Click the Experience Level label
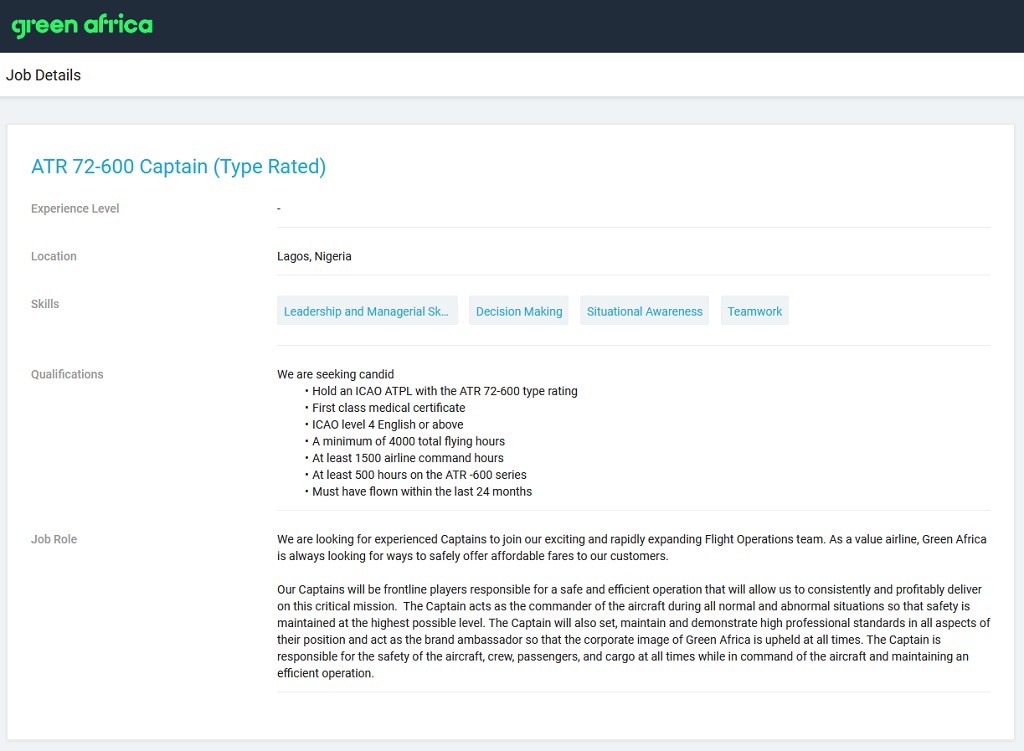The height and width of the screenshot is (751, 1024). 75,208
